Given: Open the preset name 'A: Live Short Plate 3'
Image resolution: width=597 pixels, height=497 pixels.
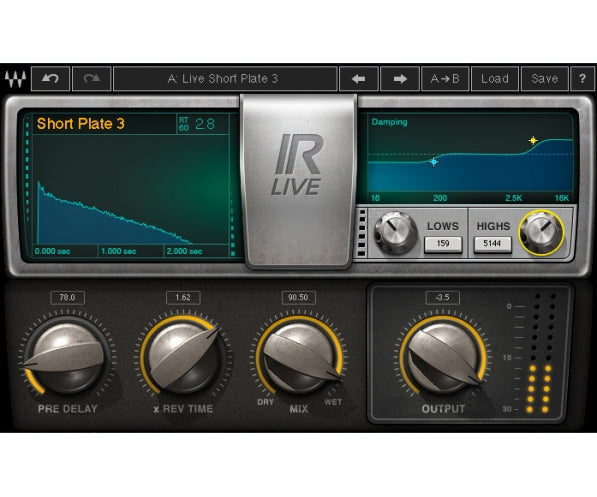Looking at the screenshot, I should (x=225, y=79).
